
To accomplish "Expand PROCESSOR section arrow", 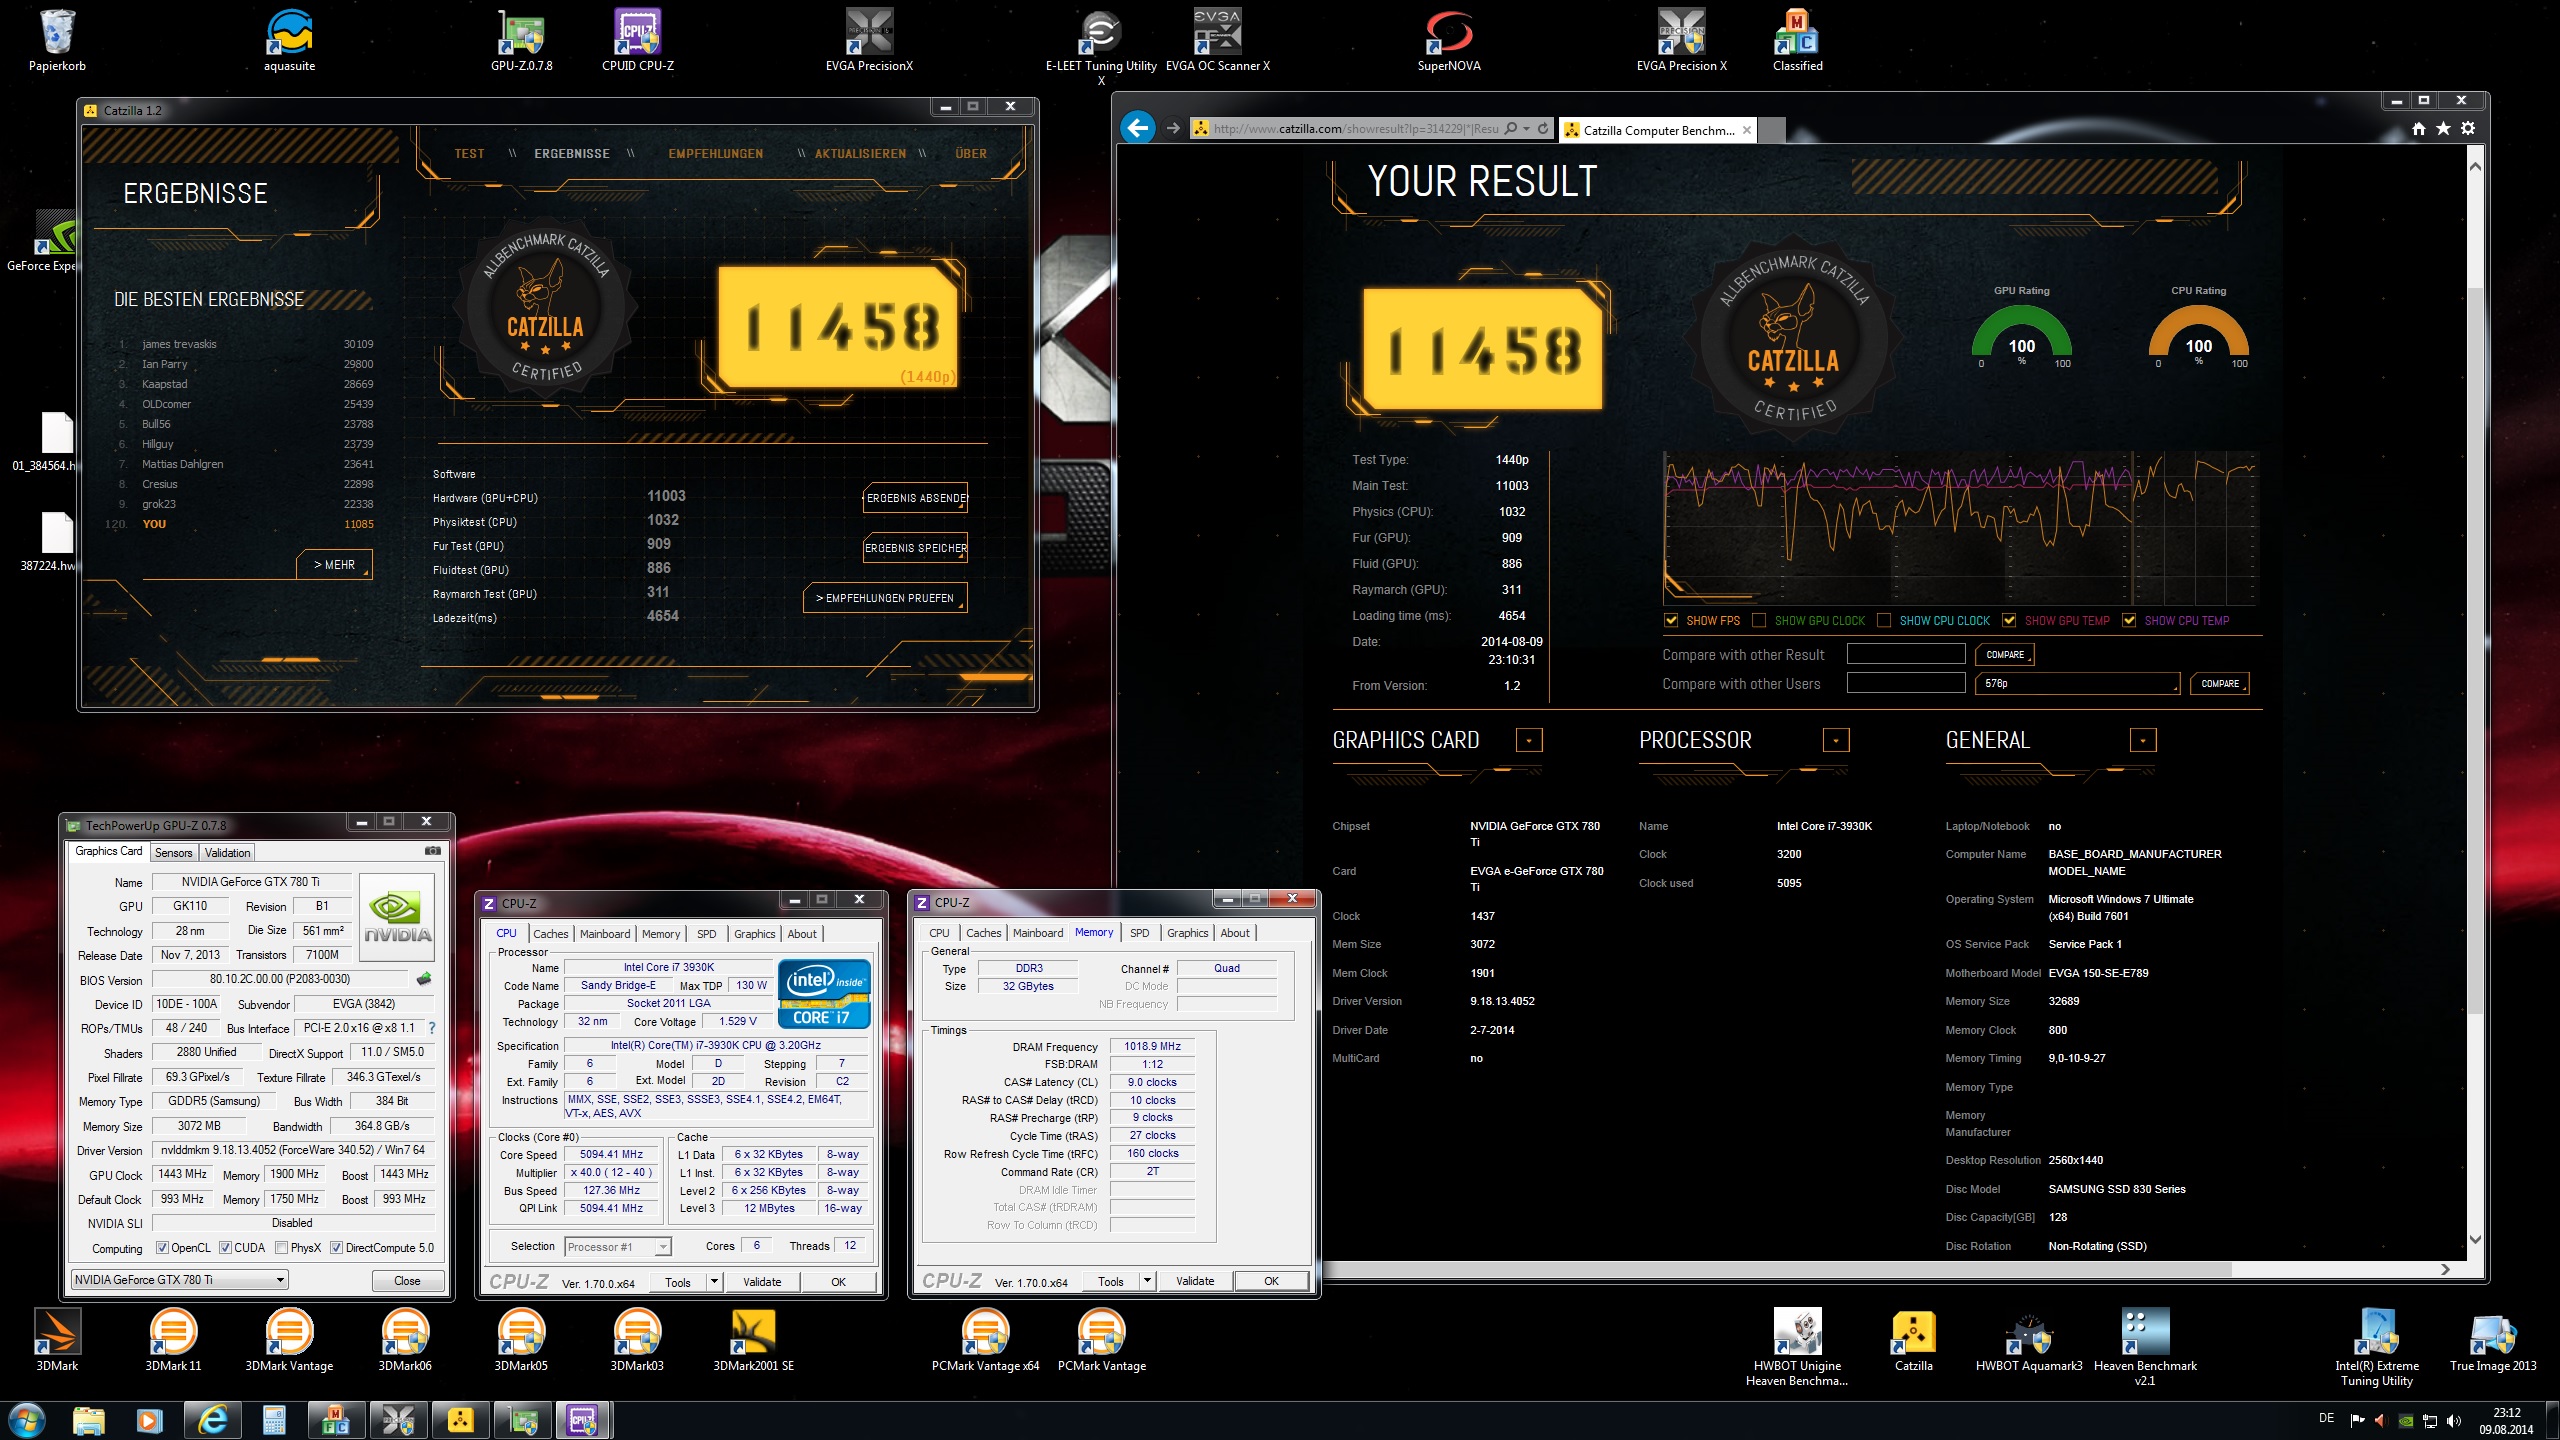I will (1836, 740).
